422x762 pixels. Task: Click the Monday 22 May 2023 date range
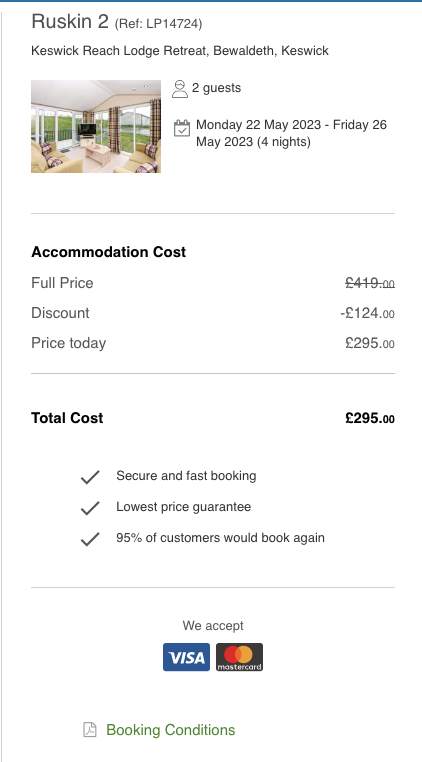point(292,133)
